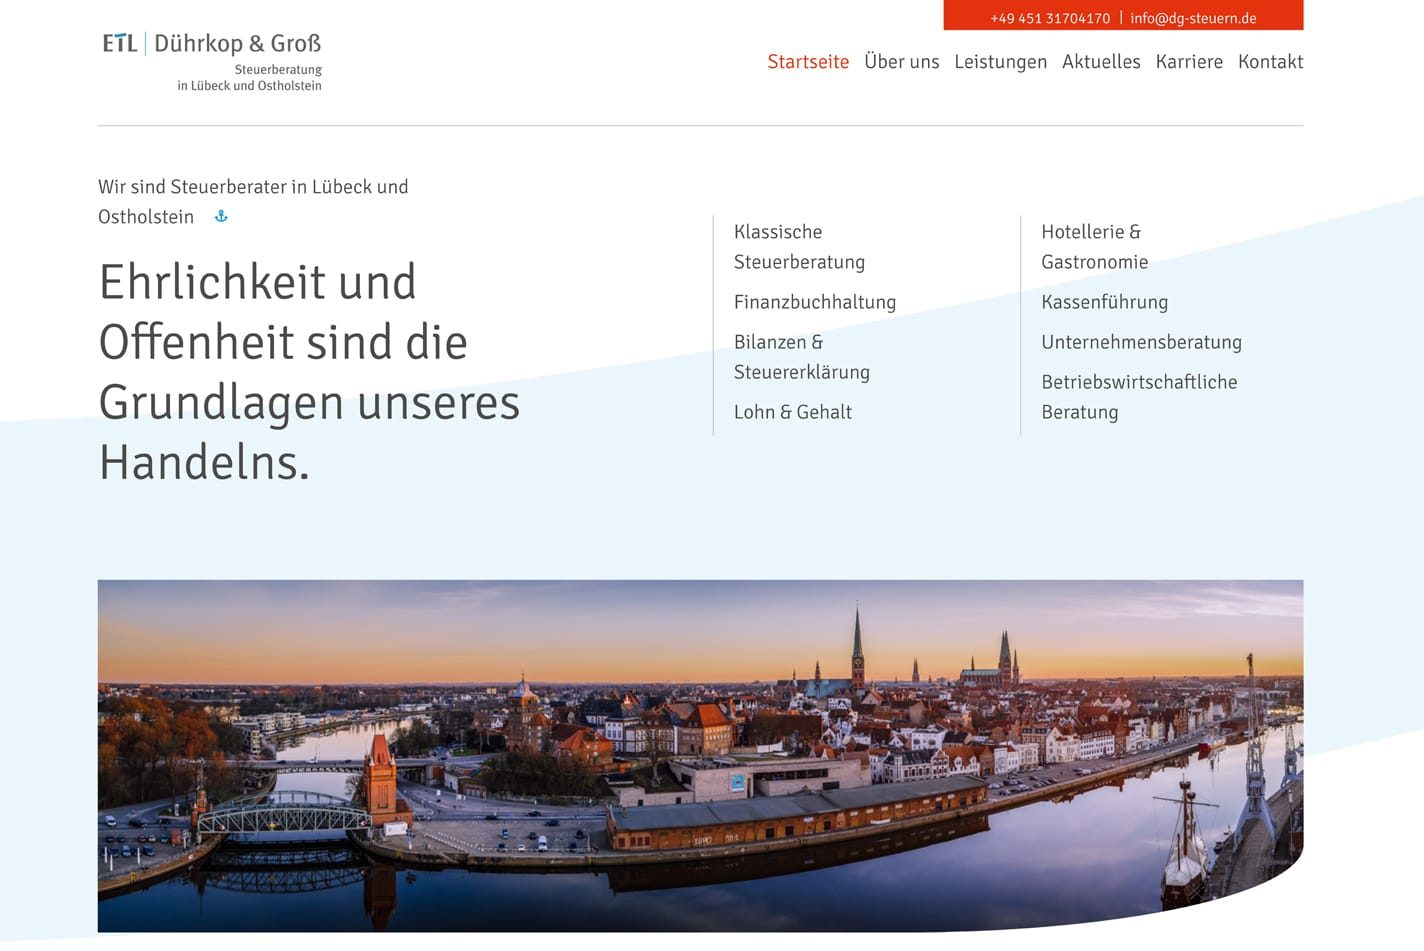Open the Über uns page

(x=901, y=62)
